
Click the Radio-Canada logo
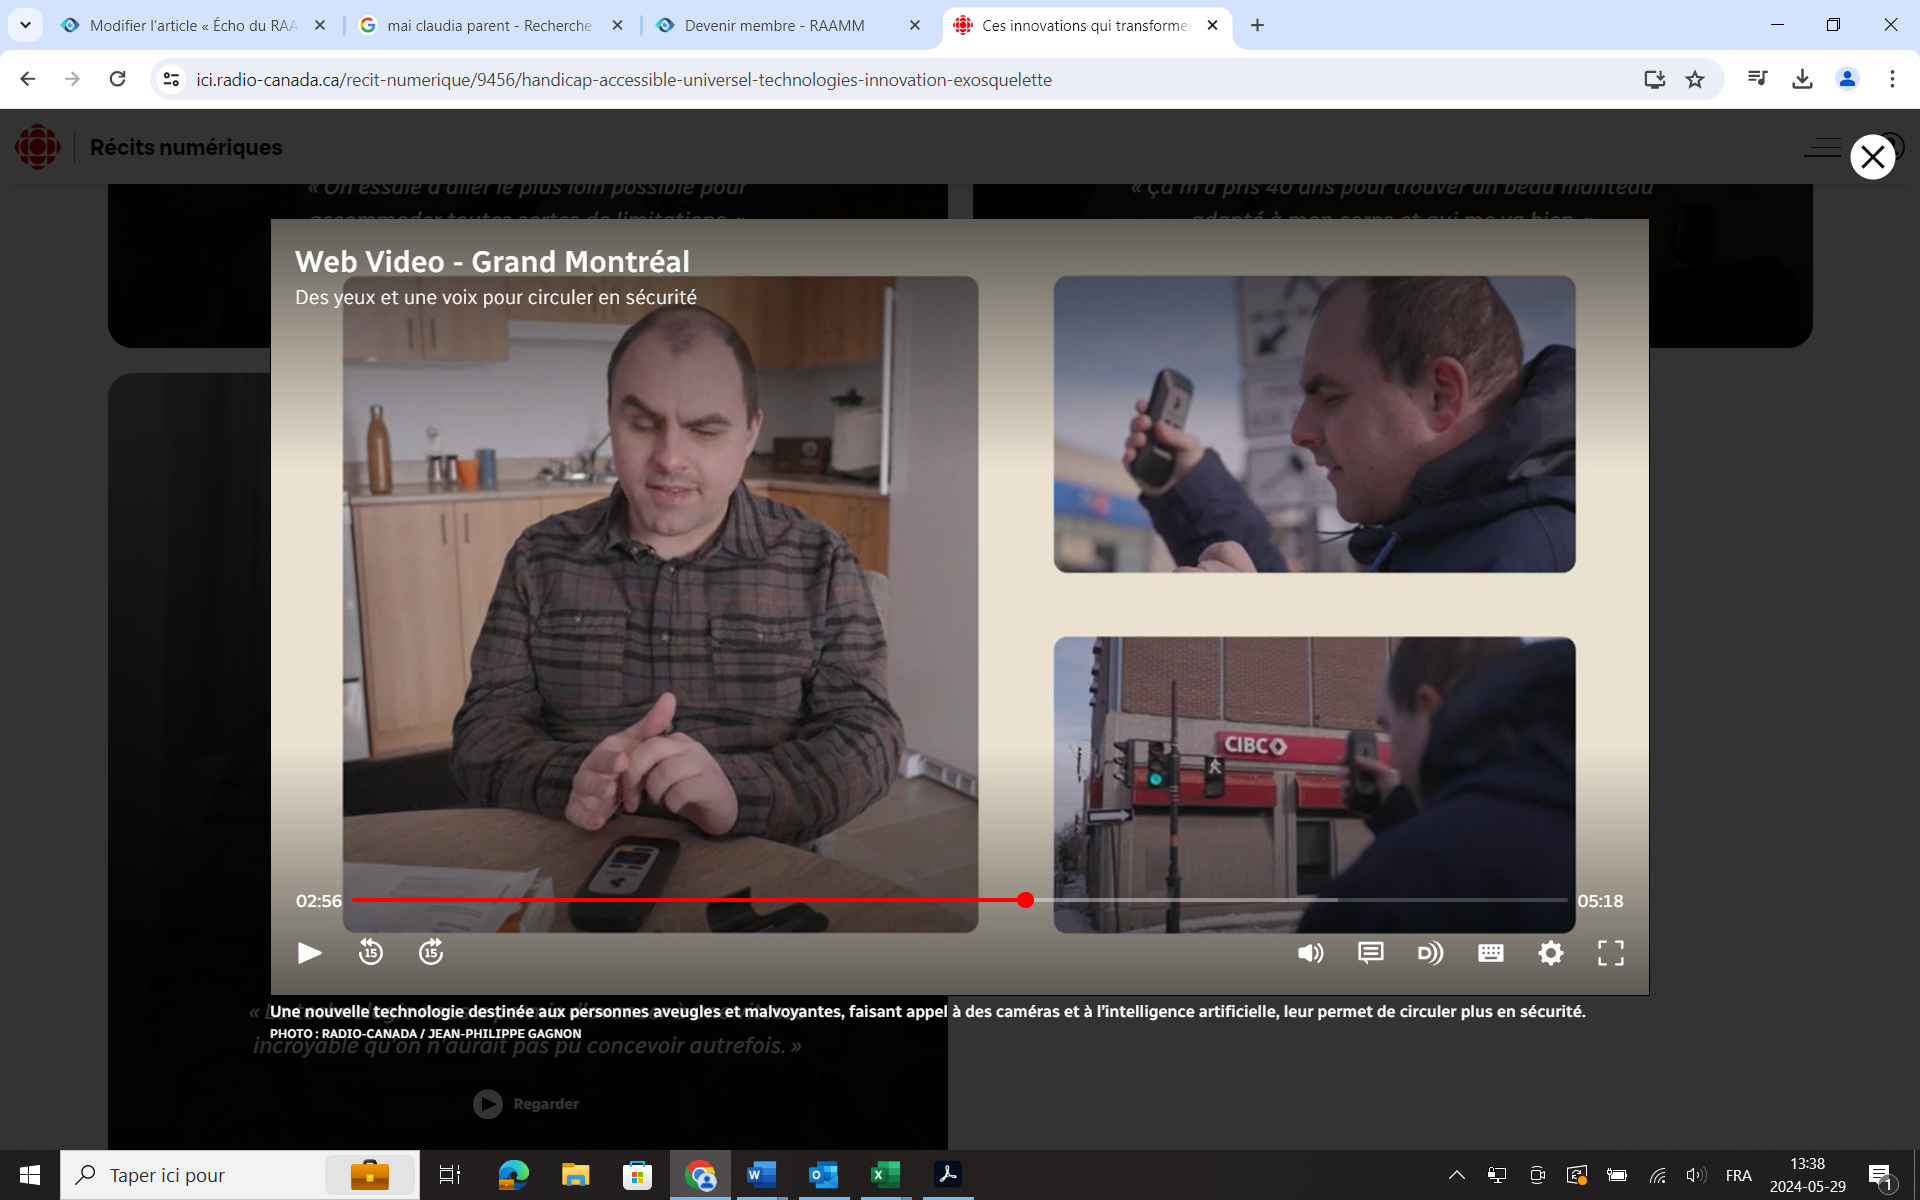[x=38, y=147]
